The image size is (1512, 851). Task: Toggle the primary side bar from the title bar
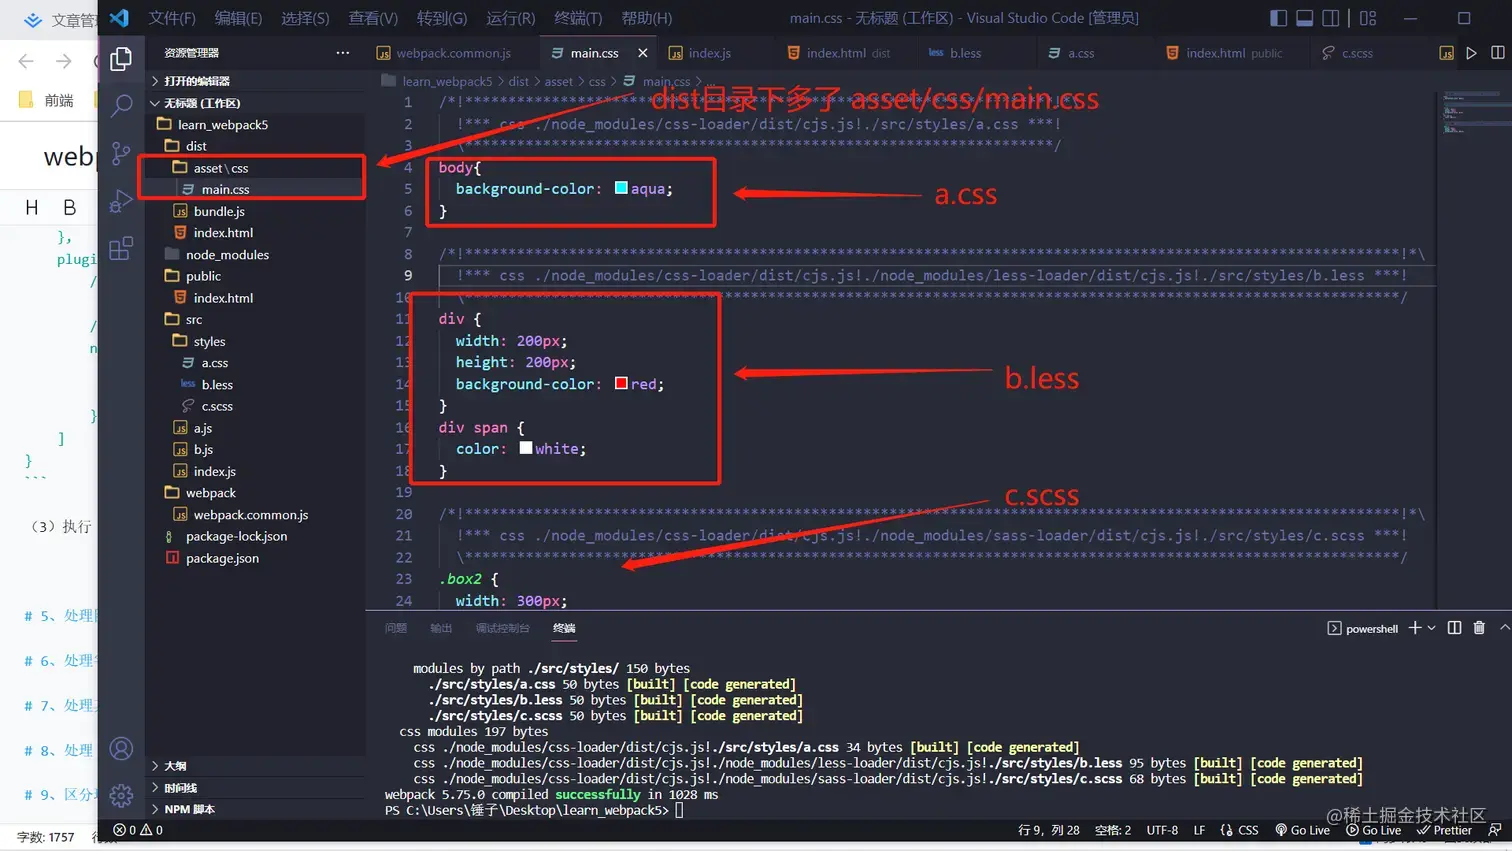[1278, 18]
